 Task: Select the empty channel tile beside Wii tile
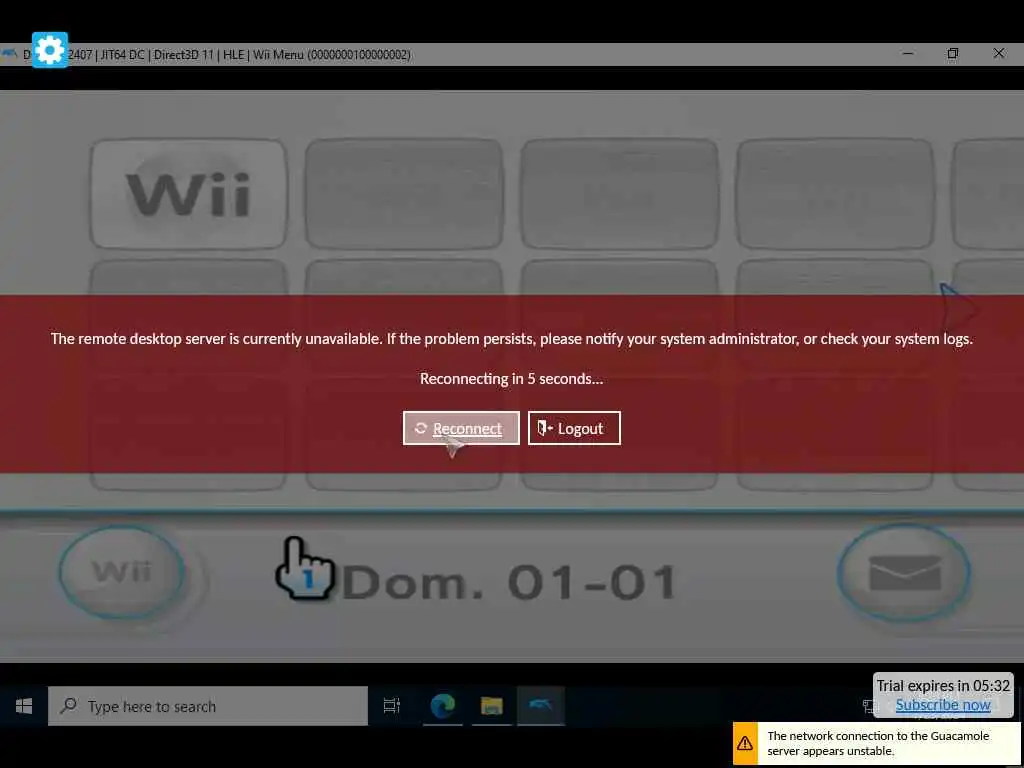[404, 194]
